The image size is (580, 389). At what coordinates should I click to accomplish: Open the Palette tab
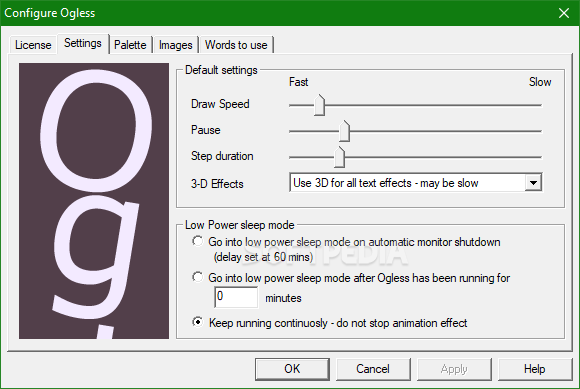coord(130,45)
